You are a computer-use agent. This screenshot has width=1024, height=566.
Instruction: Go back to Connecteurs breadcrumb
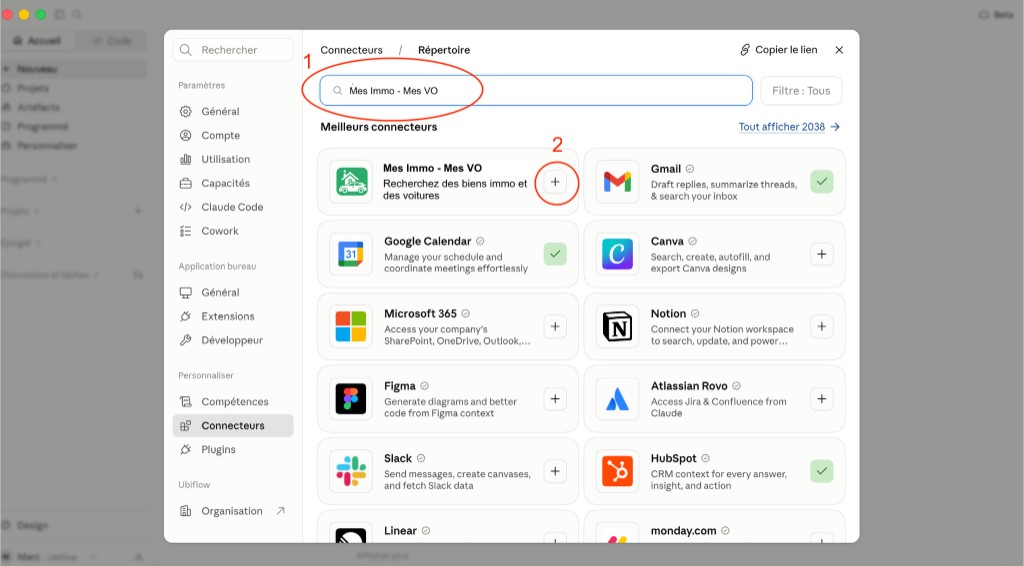tap(351, 50)
